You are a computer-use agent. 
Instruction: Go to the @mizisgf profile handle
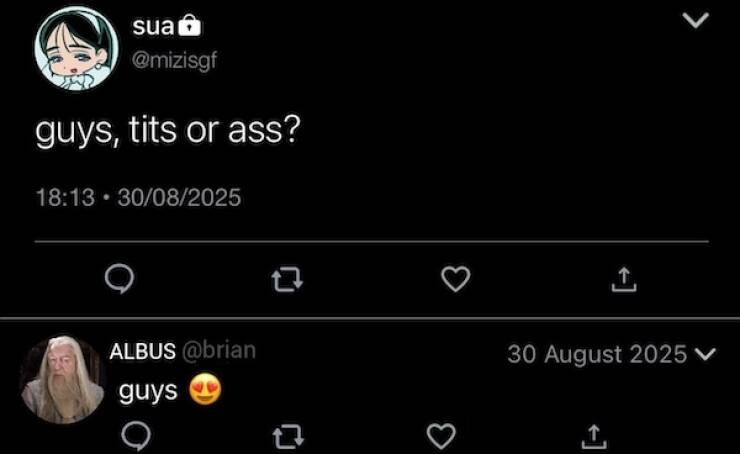point(174,59)
